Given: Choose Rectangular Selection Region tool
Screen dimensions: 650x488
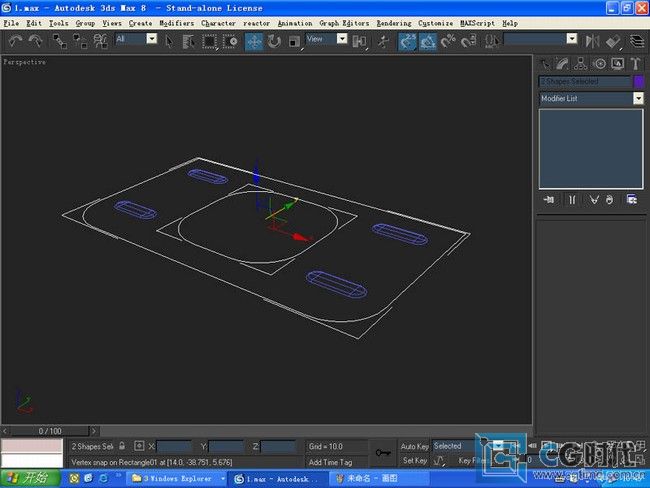Looking at the screenshot, I should [209, 41].
